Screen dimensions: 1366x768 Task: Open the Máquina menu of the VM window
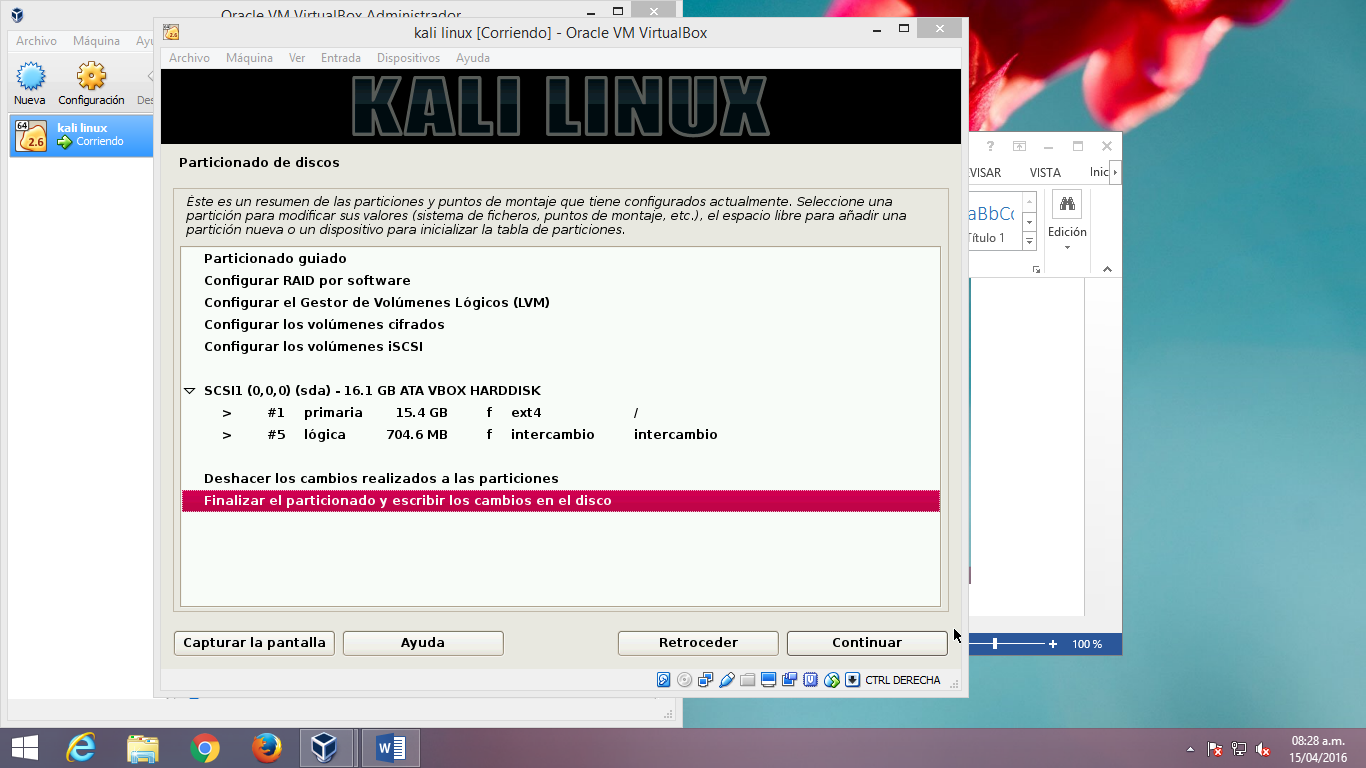[248, 58]
